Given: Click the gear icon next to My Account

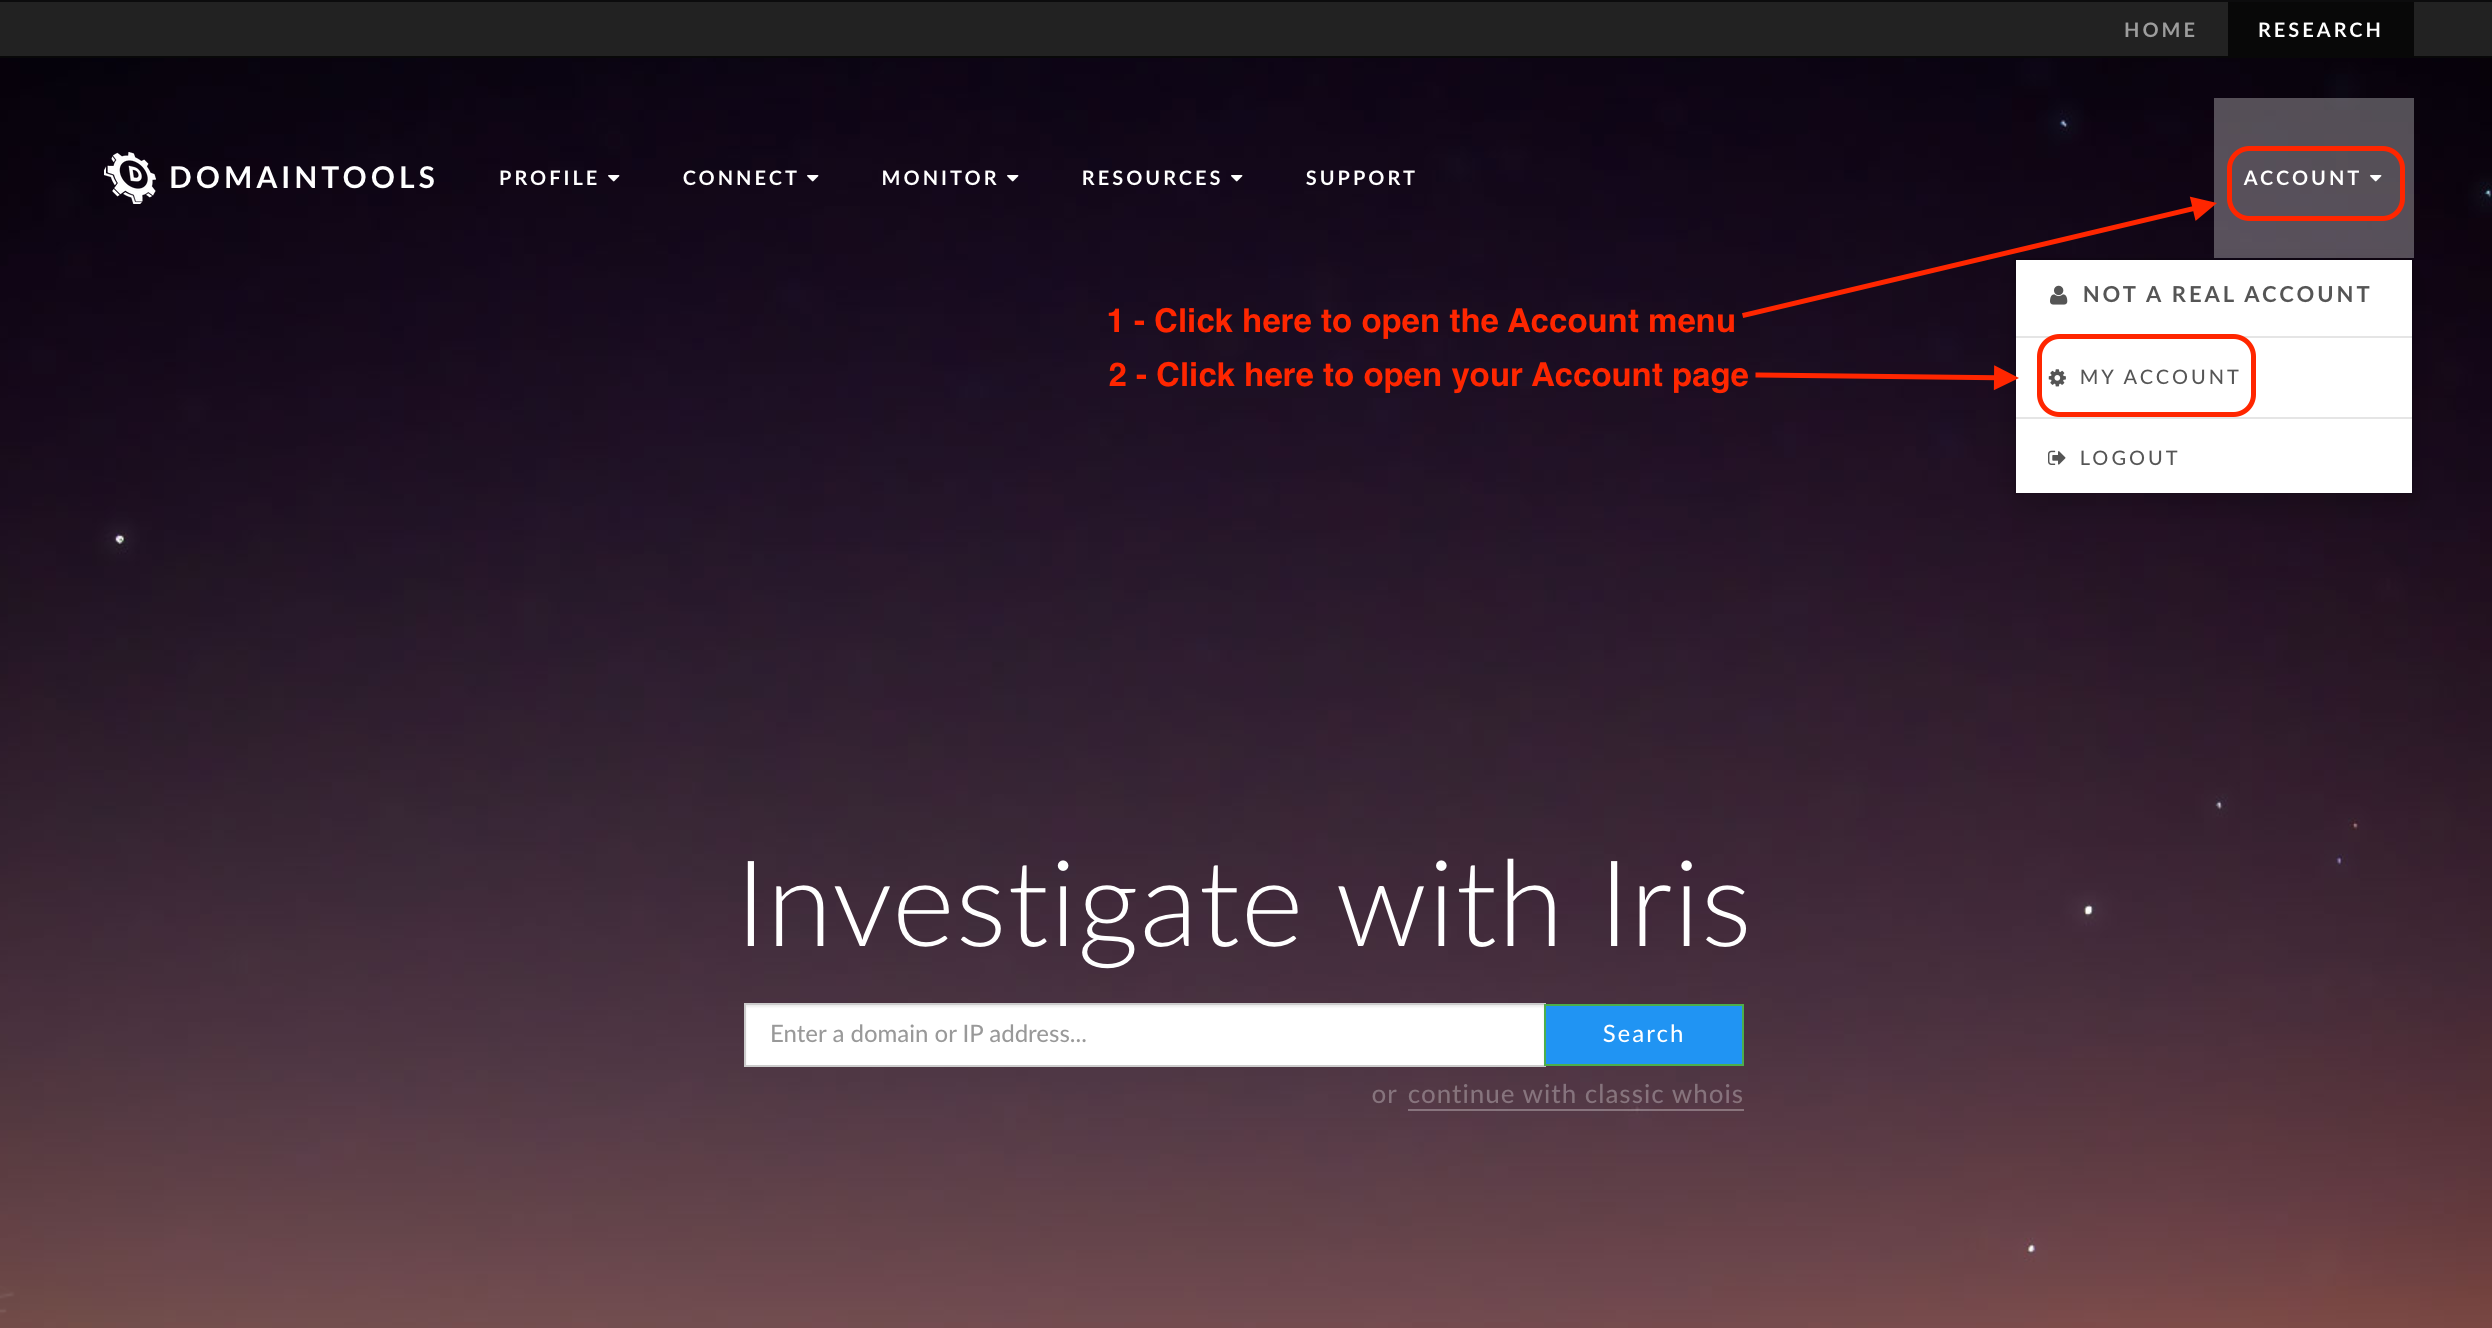Looking at the screenshot, I should (2057, 377).
